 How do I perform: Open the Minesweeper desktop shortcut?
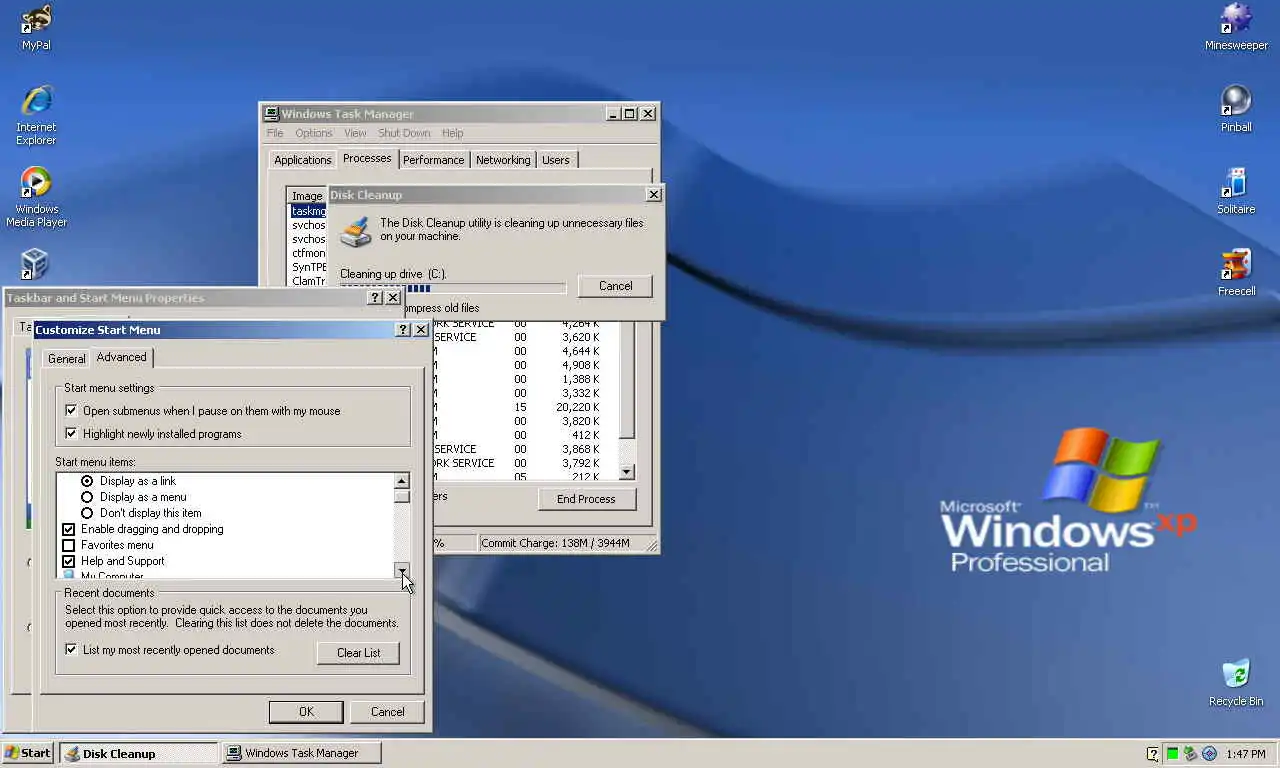[x=1236, y=27]
